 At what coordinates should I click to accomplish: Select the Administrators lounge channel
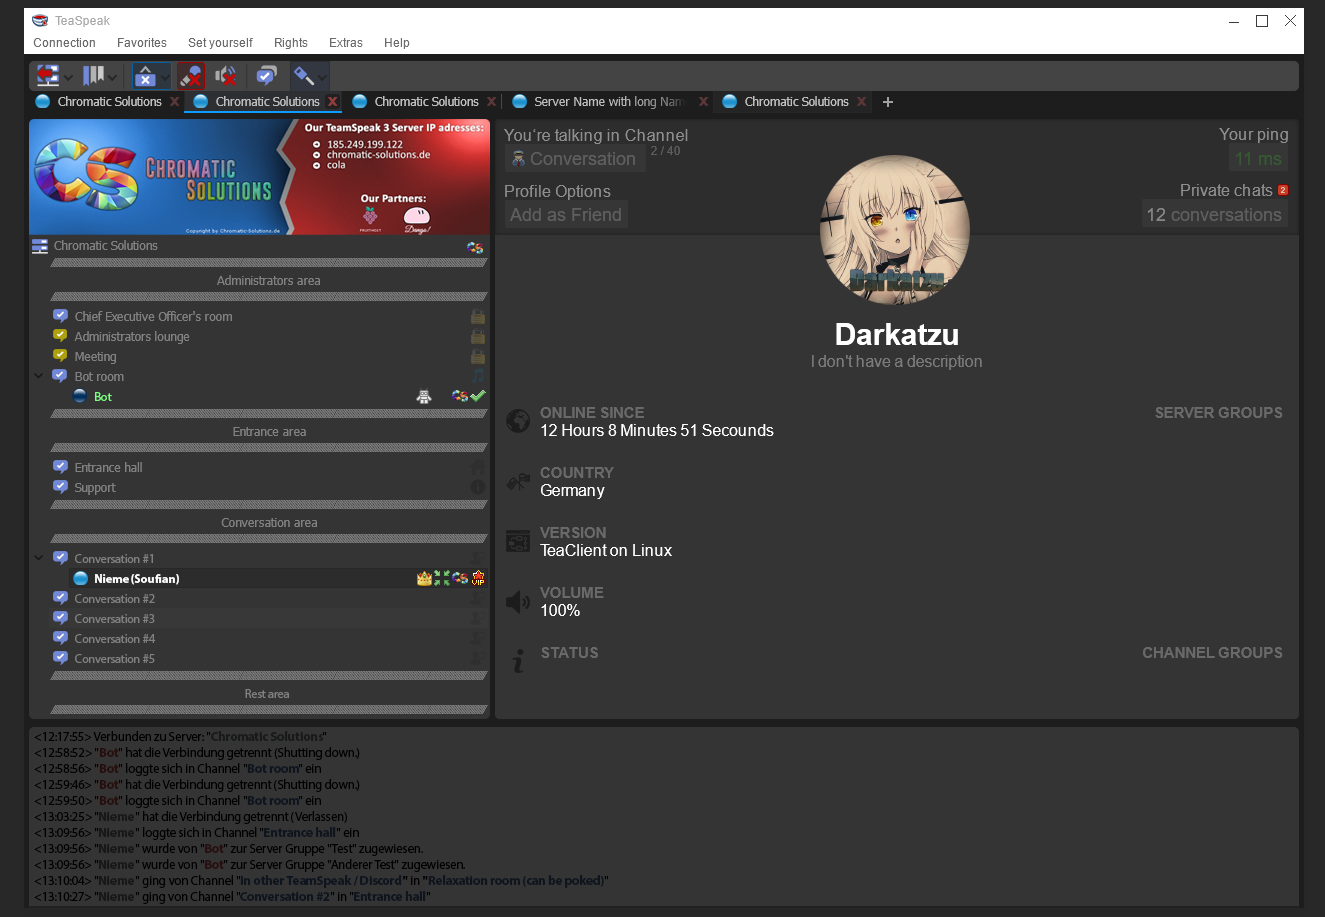259,337
